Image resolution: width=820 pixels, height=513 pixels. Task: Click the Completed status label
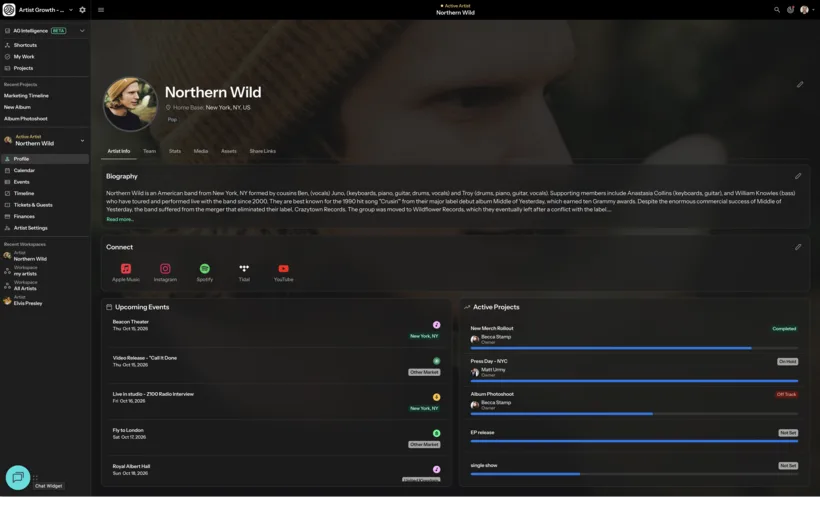pos(784,329)
